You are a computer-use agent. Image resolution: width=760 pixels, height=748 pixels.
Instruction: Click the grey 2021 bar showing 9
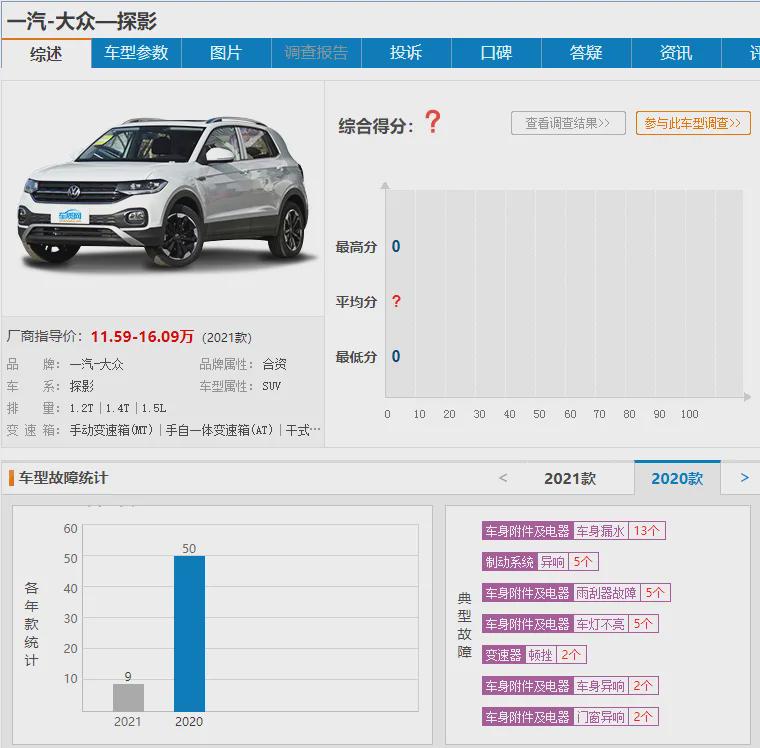click(128, 698)
